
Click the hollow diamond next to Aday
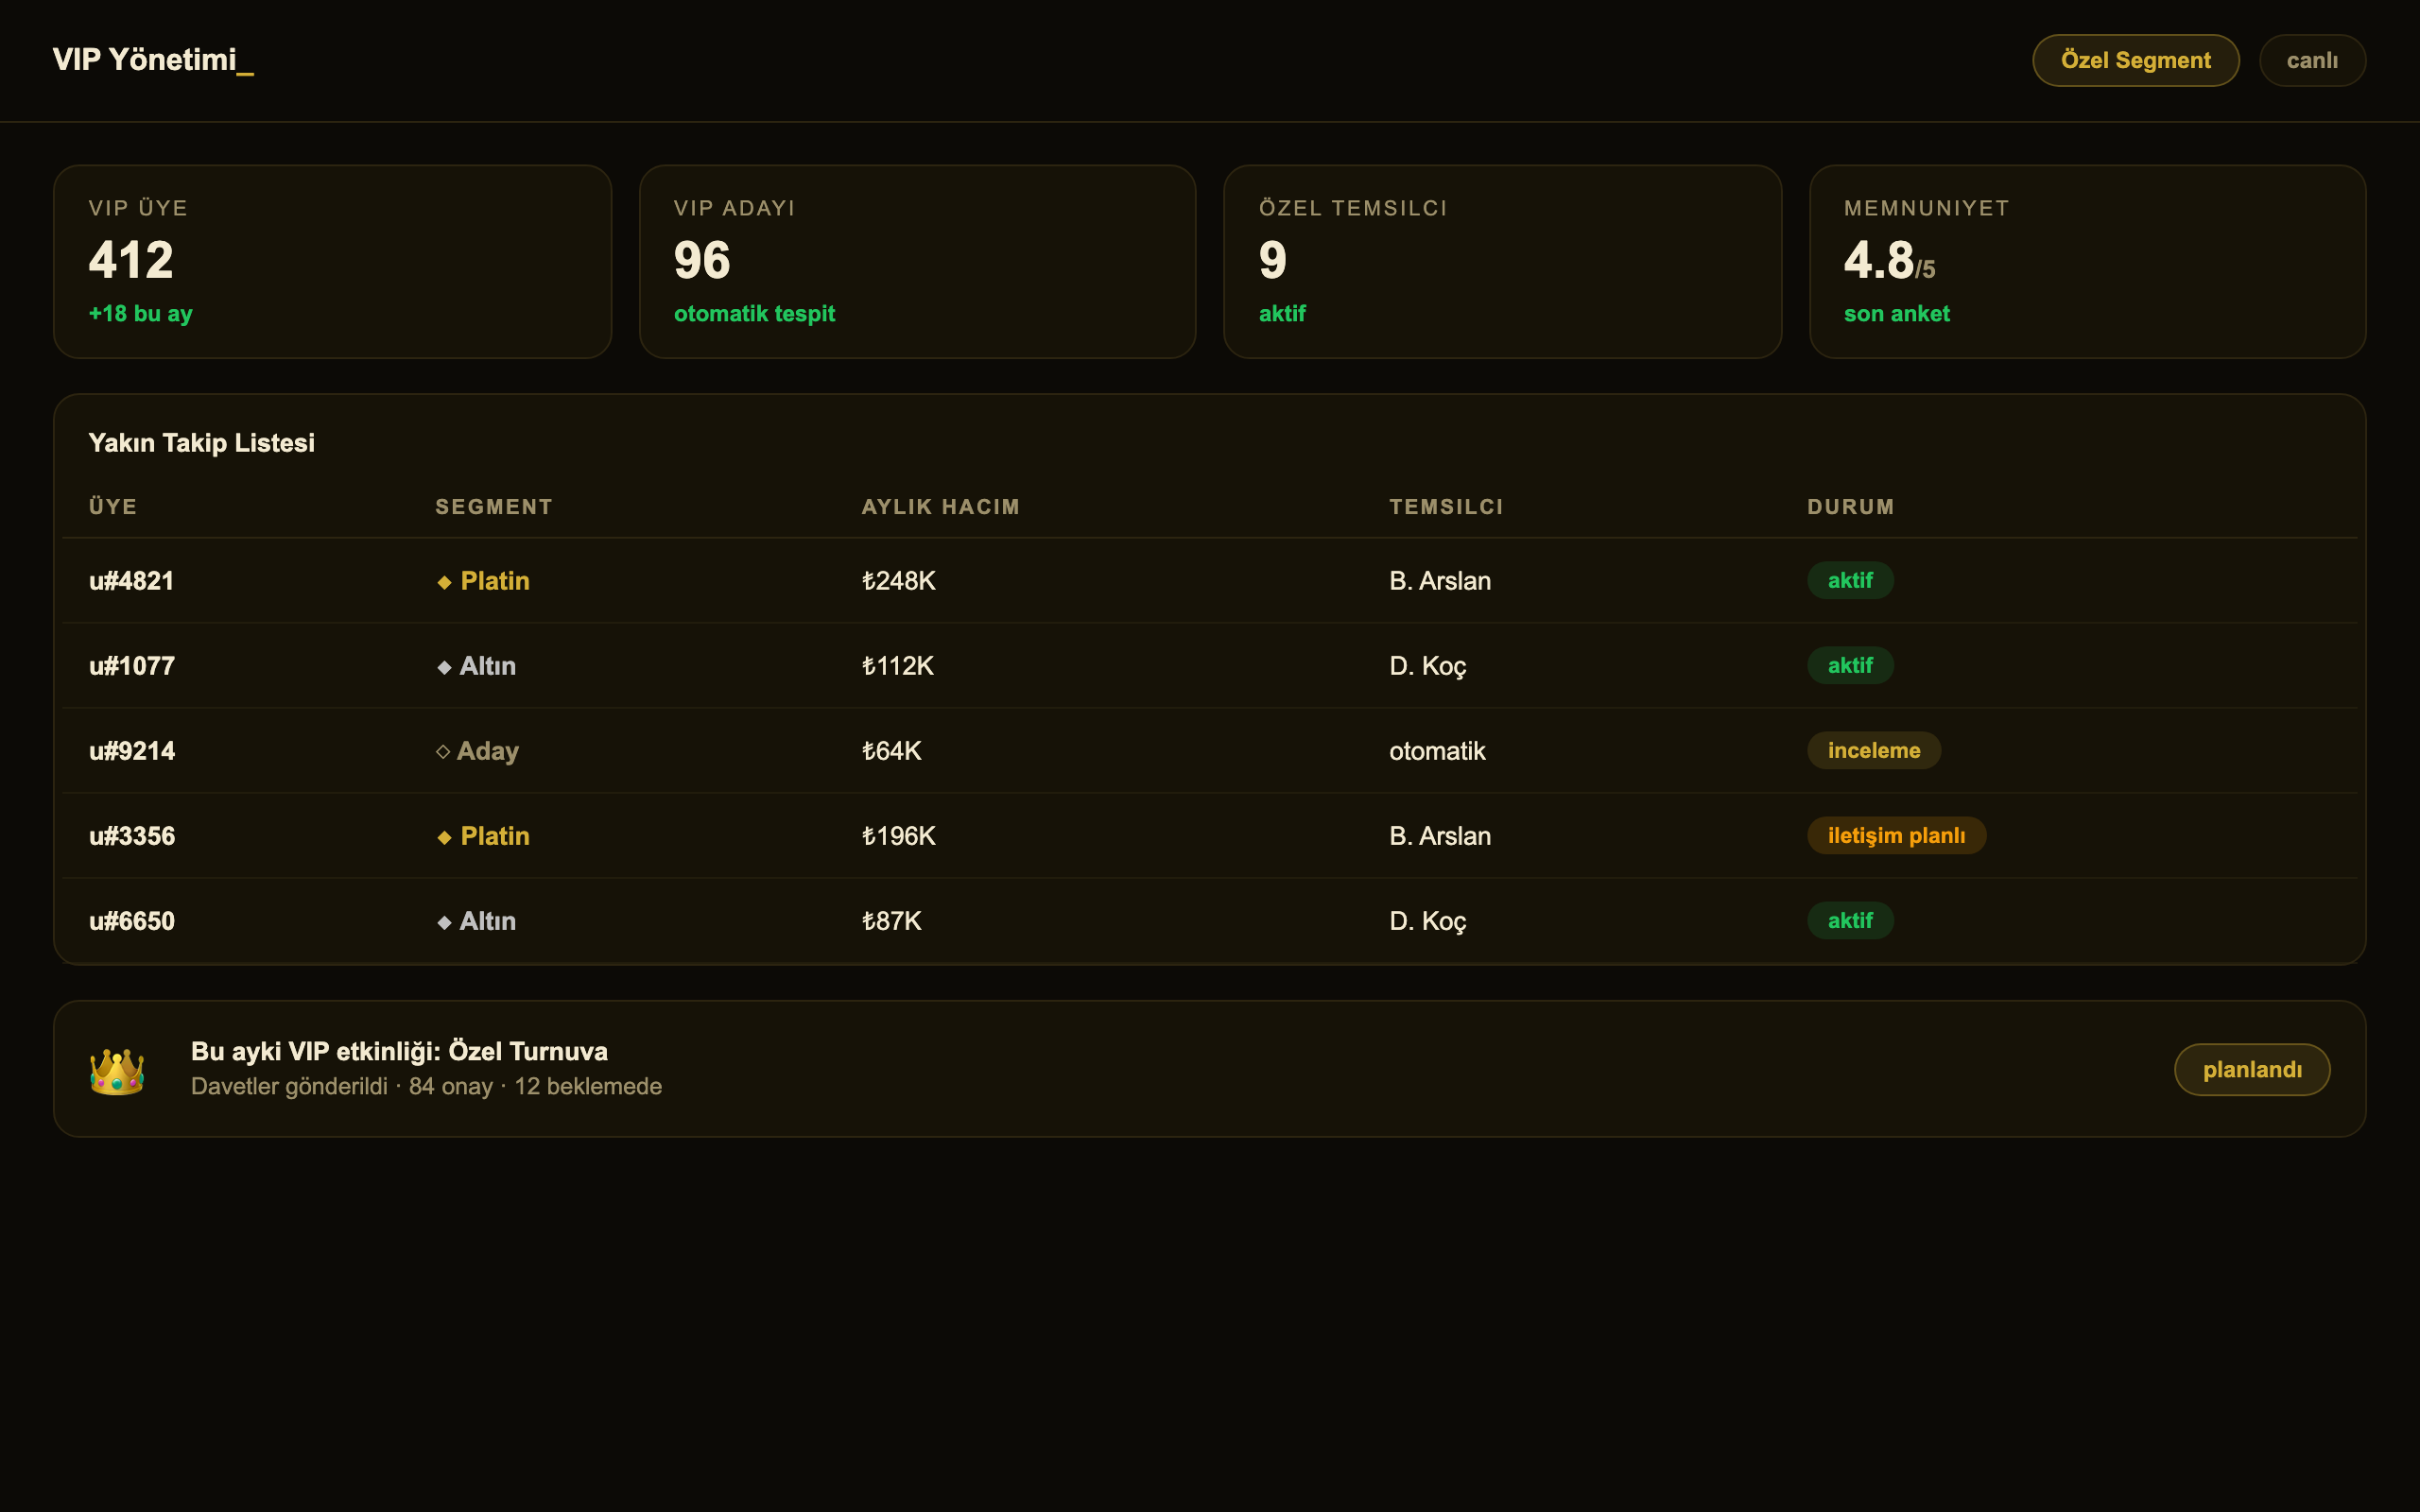pyautogui.click(x=443, y=751)
